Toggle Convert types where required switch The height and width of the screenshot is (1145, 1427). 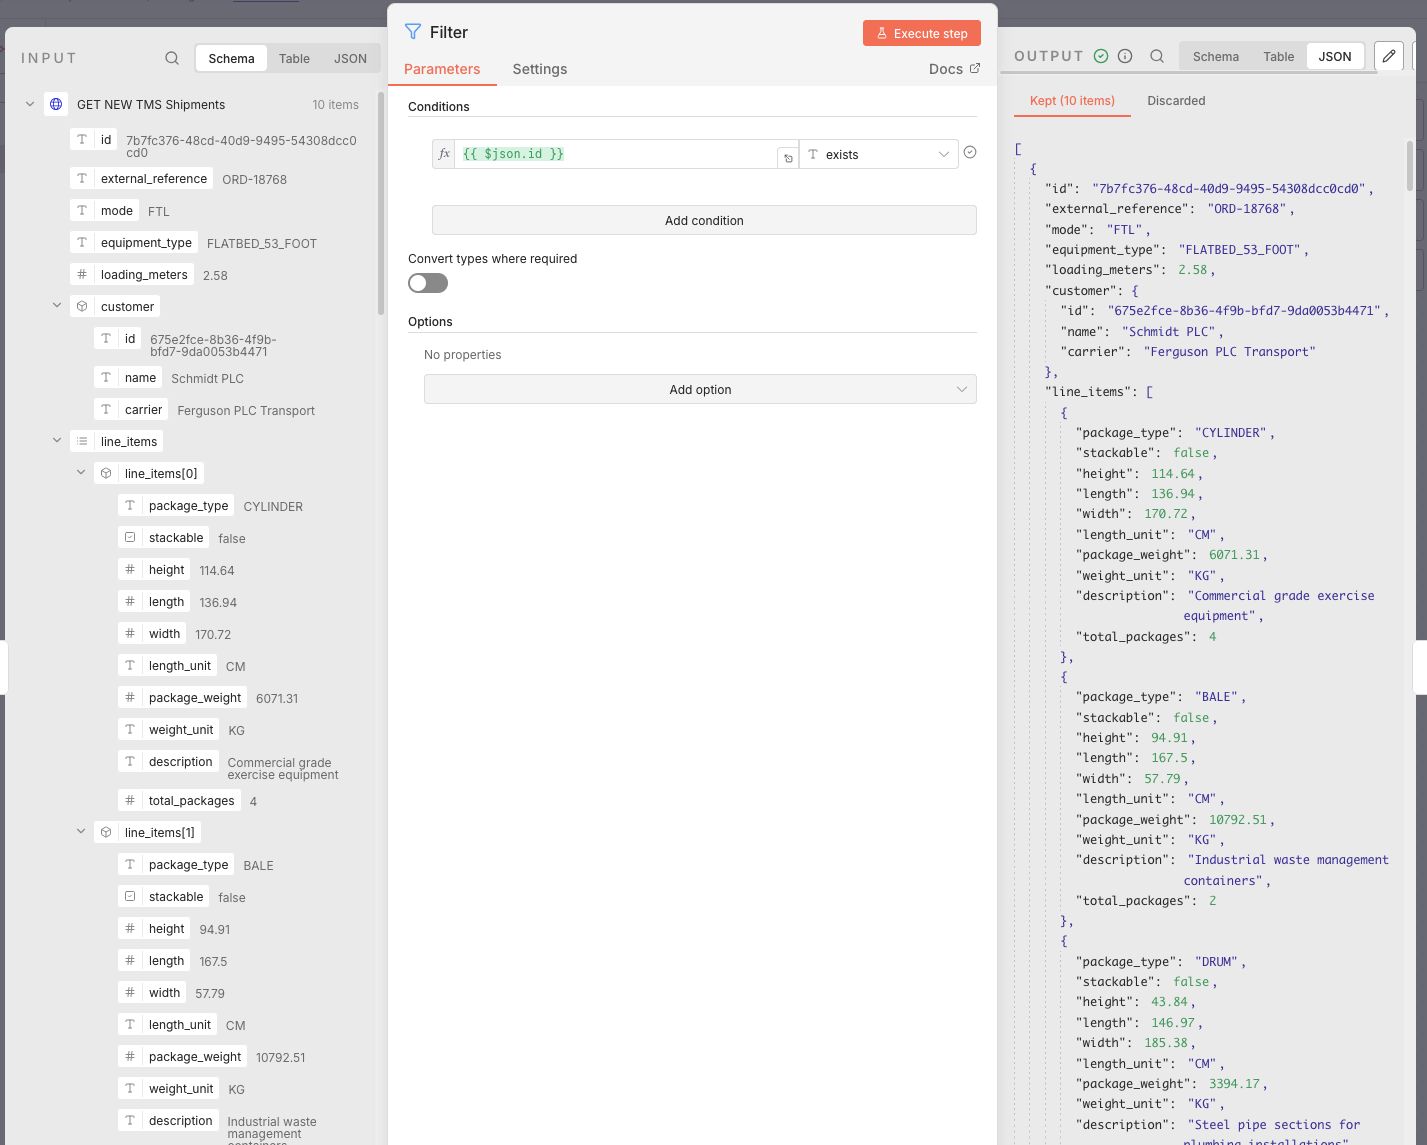(x=428, y=283)
